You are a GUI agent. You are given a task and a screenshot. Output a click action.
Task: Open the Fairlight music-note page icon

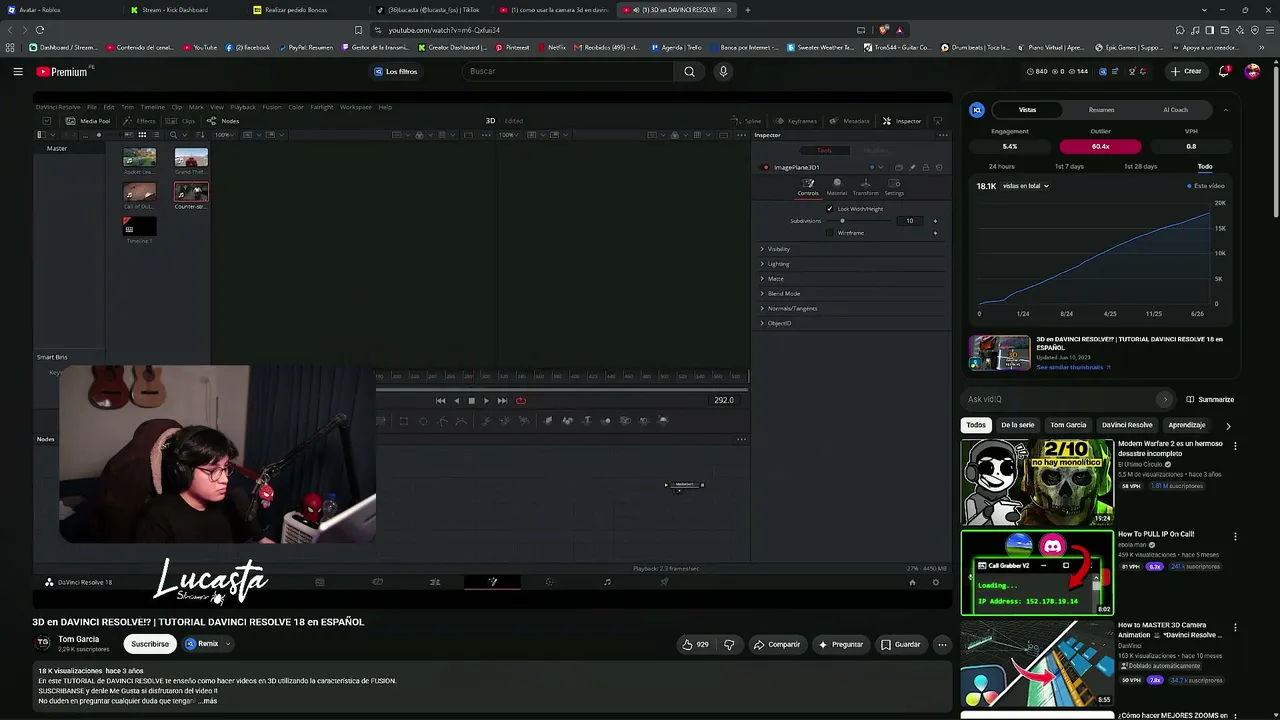[x=607, y=582]
